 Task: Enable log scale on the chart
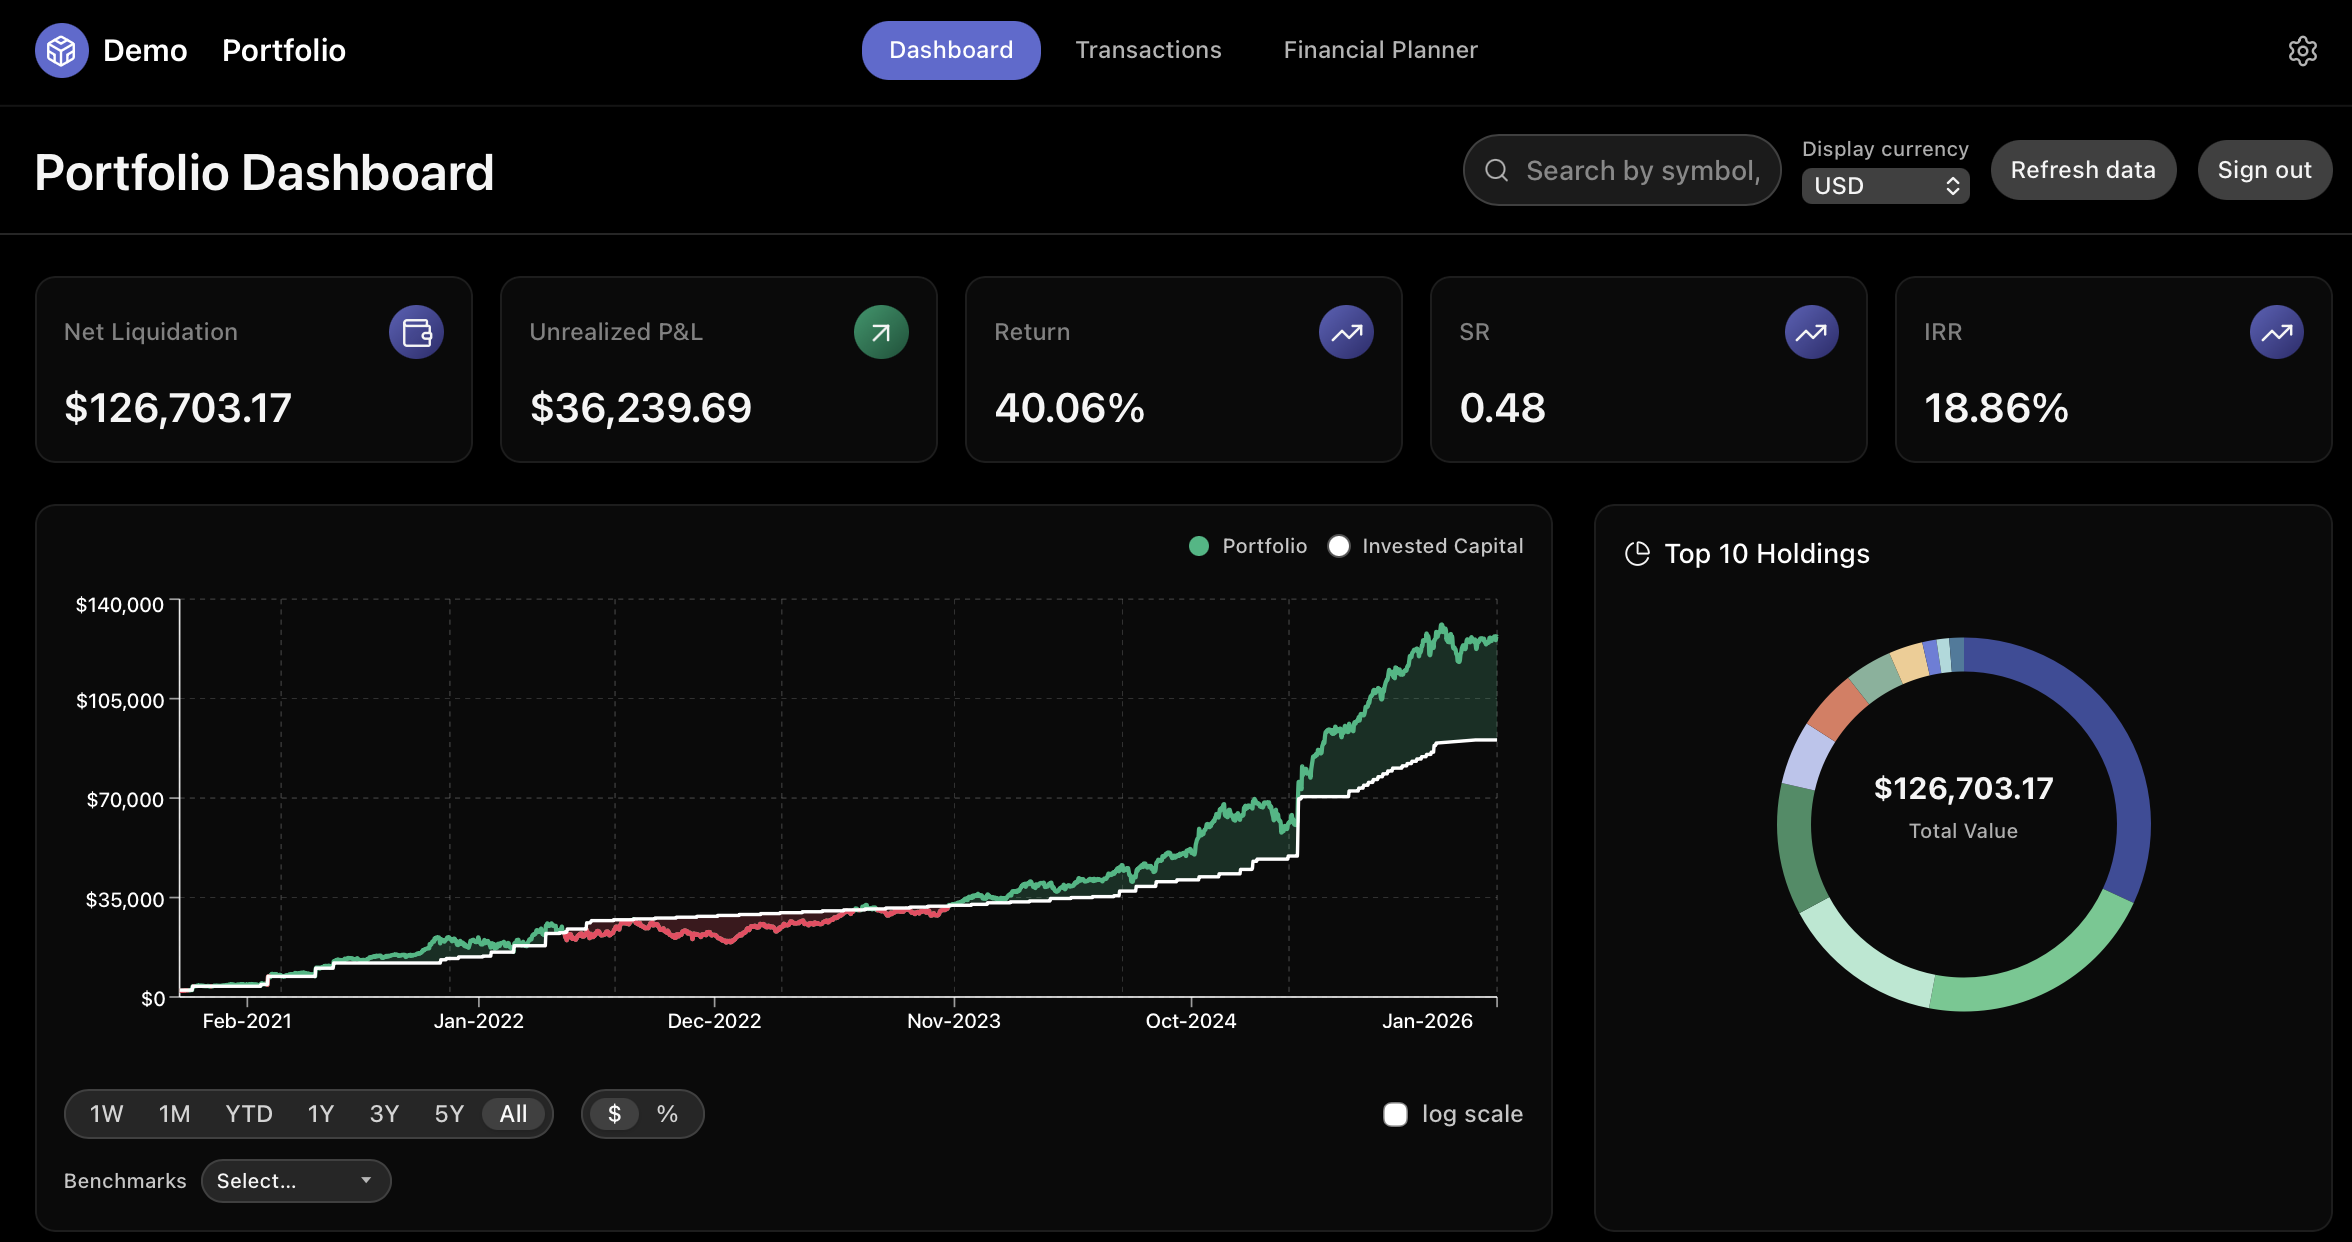1395,1113
